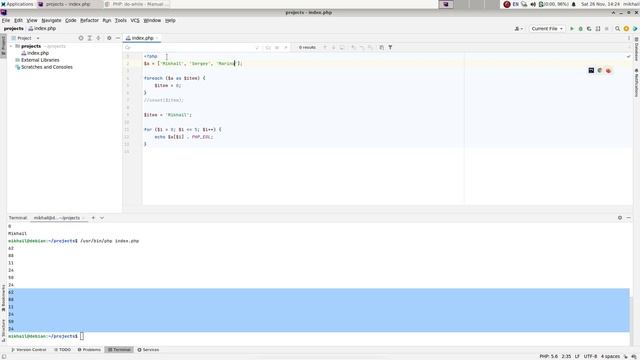Toggle Terminal tool window button
640x360 pixels.
point(119,350)
